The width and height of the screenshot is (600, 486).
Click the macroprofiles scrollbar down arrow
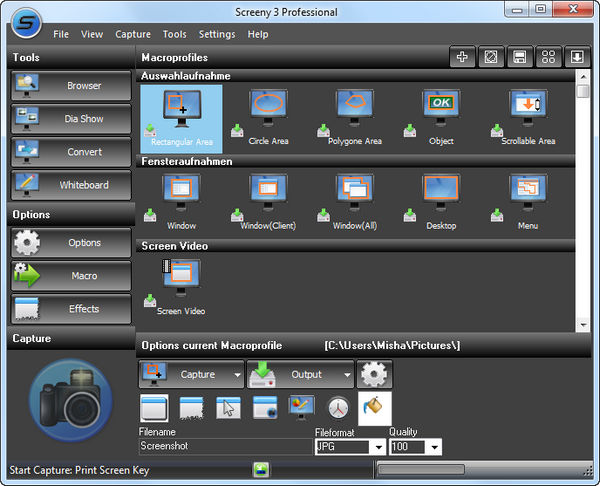pyautogui.click(x=583, y=325)
